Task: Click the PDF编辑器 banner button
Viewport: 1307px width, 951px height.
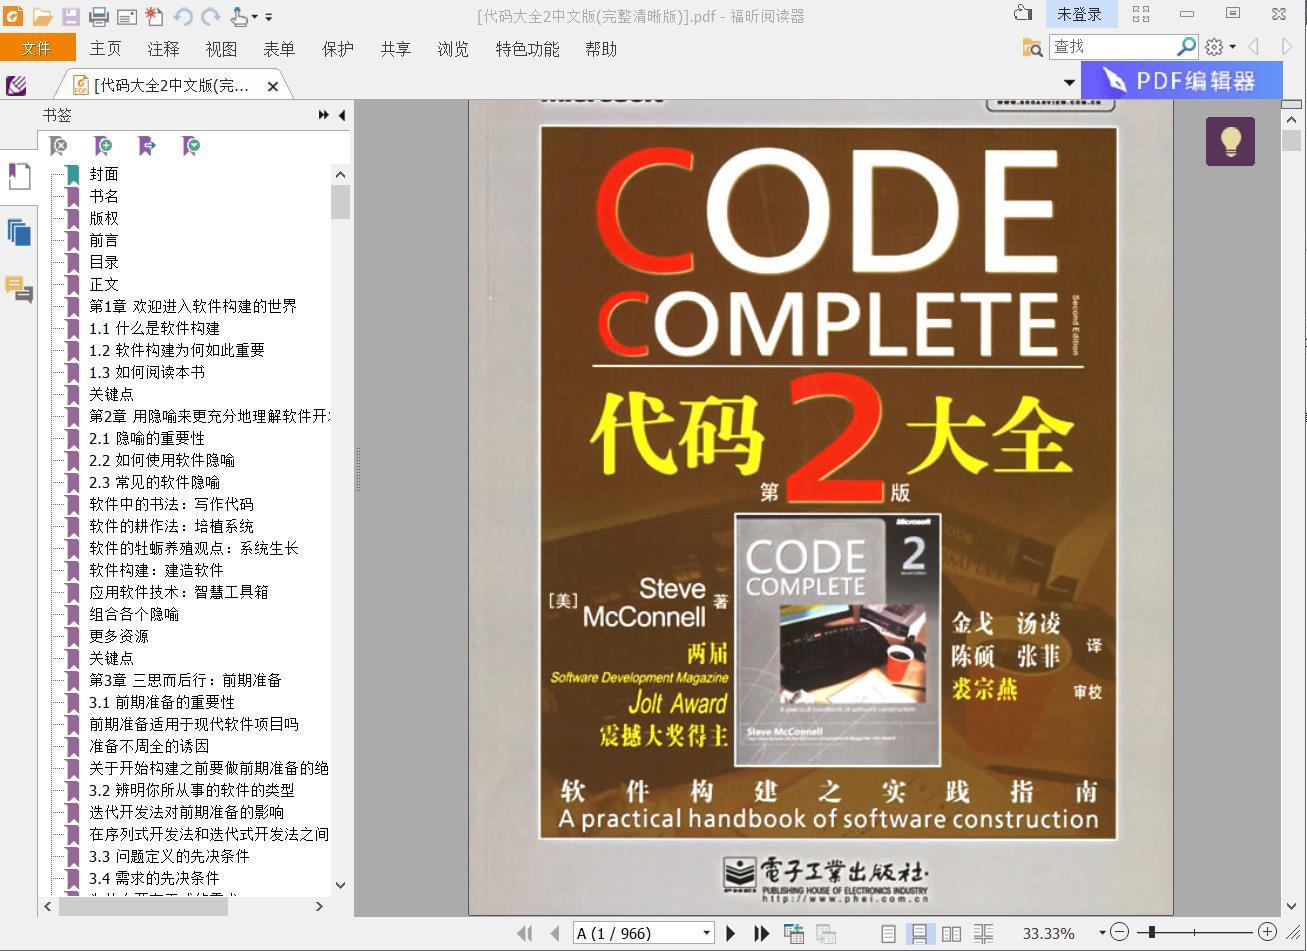Action: (x=1181, y=81)
